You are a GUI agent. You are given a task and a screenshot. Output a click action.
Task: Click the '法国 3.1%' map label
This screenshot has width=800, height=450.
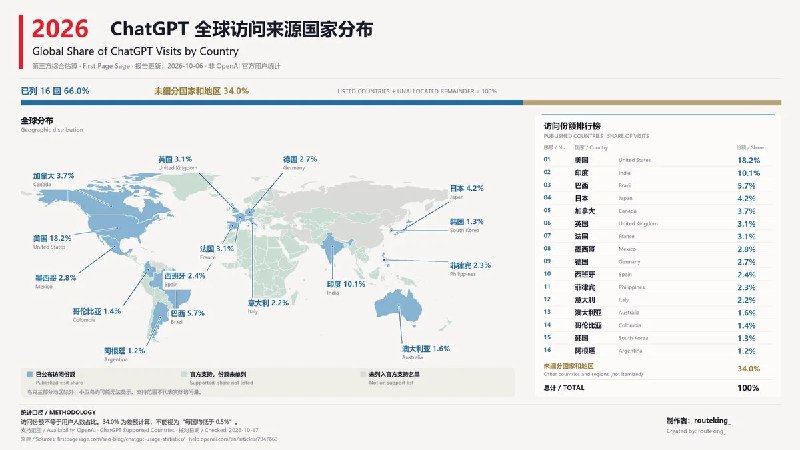217,248
